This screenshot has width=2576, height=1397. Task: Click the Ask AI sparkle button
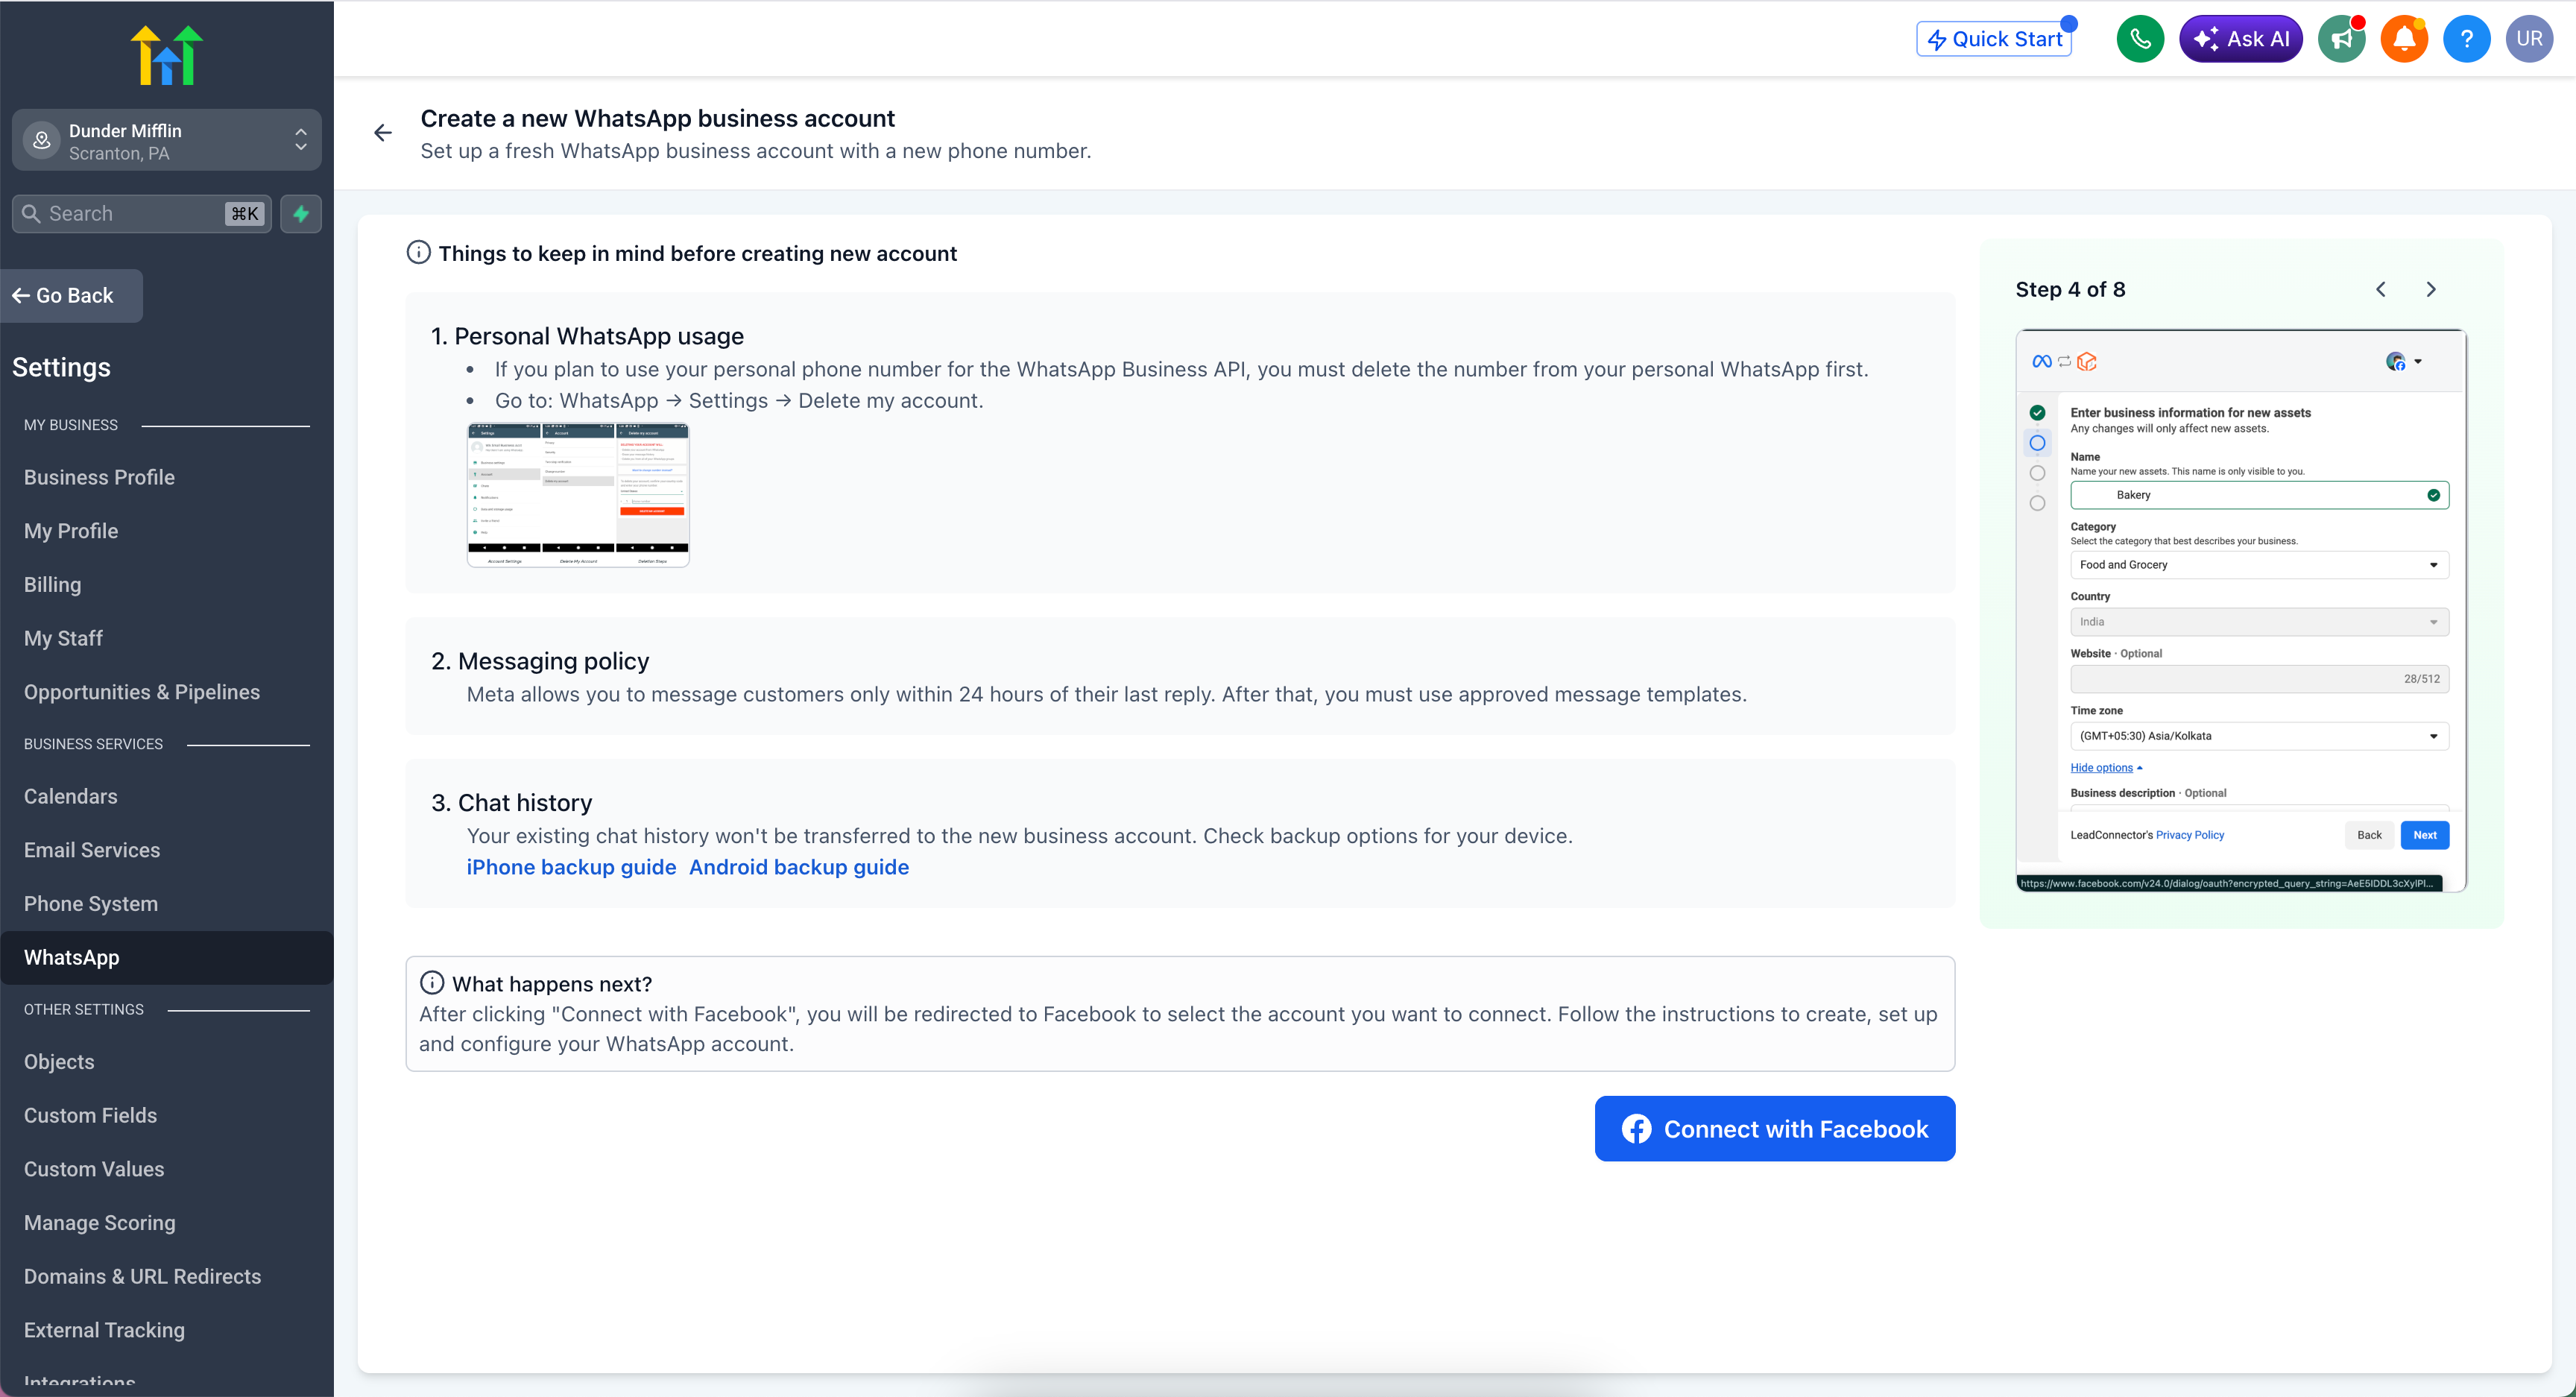tap(2240, 39)
